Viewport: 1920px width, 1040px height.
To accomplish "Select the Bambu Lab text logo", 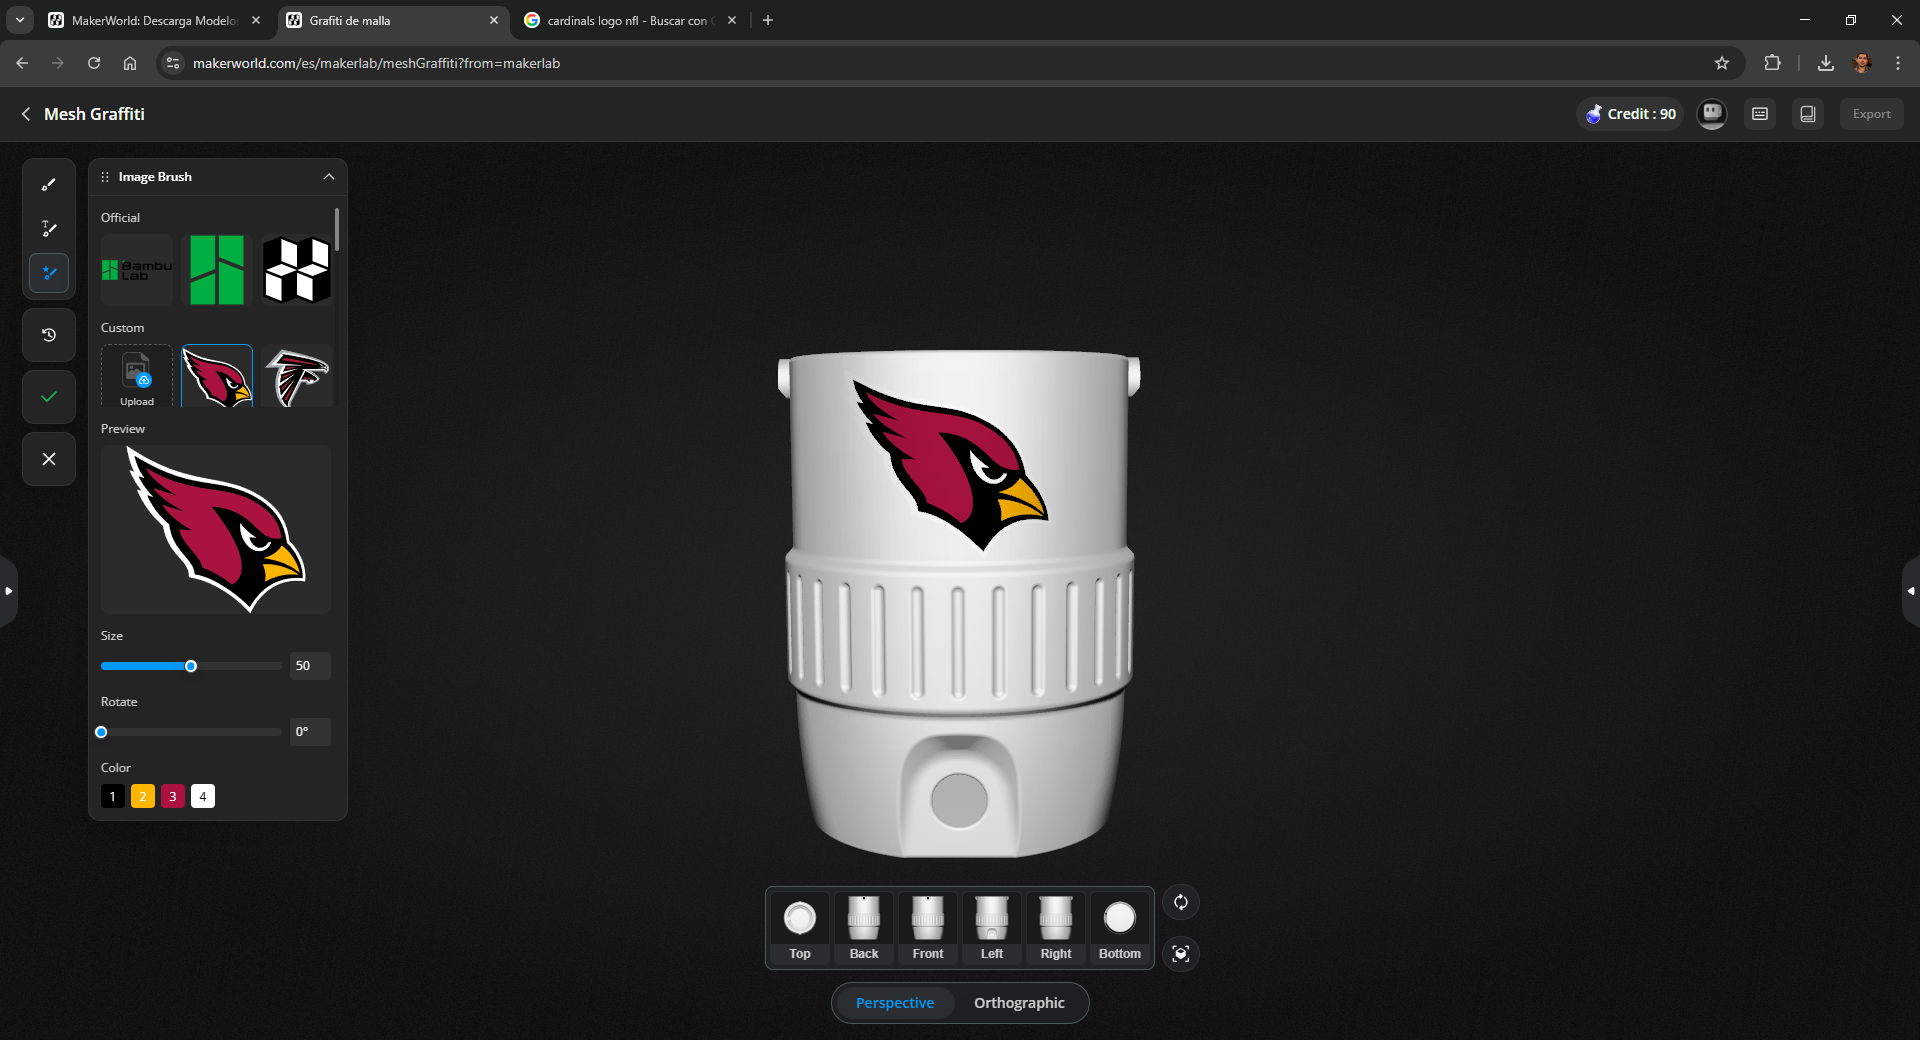I will tap(137, 270).
